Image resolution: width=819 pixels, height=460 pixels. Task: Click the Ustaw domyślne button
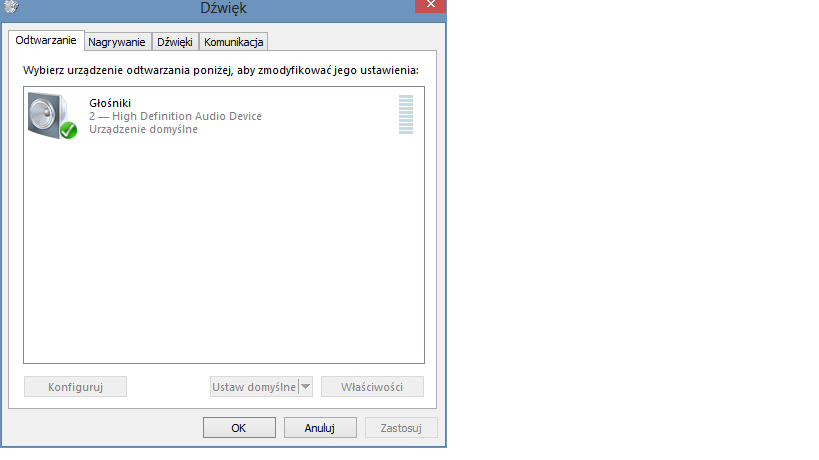click(x=254, y=387)
